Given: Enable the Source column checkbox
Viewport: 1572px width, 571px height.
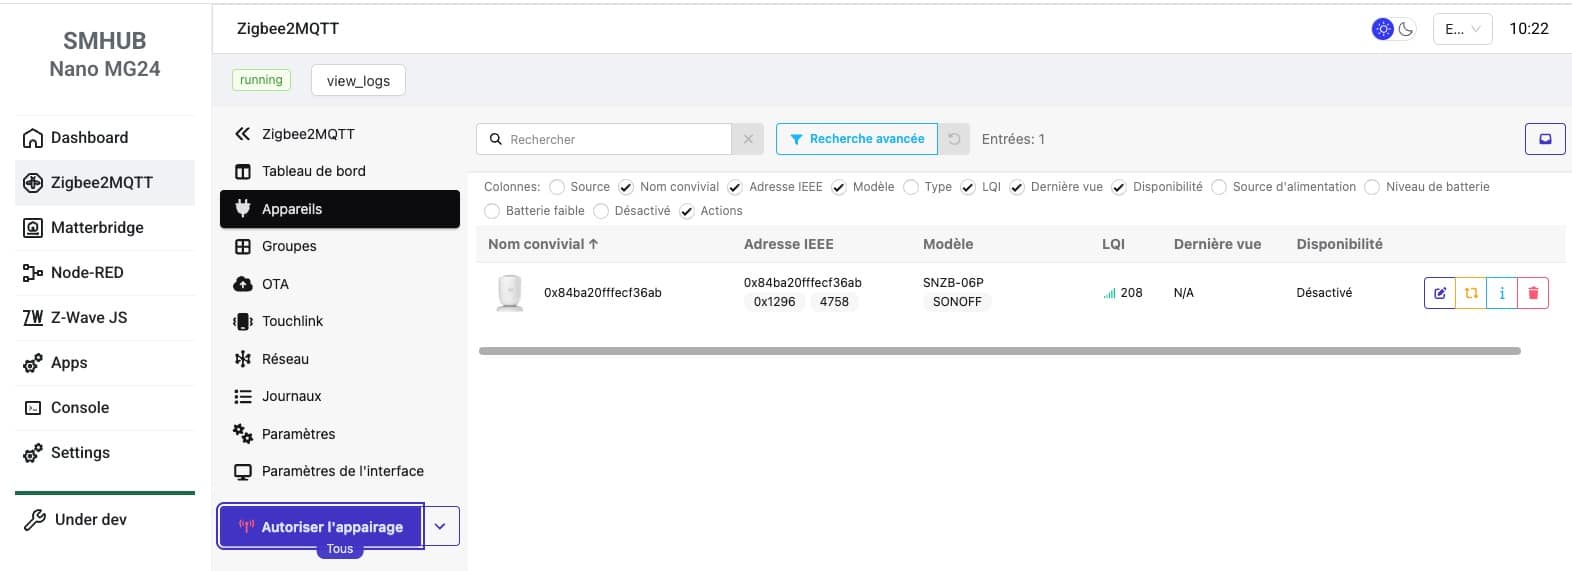Looking at the screenshot, I should (557, 187).
